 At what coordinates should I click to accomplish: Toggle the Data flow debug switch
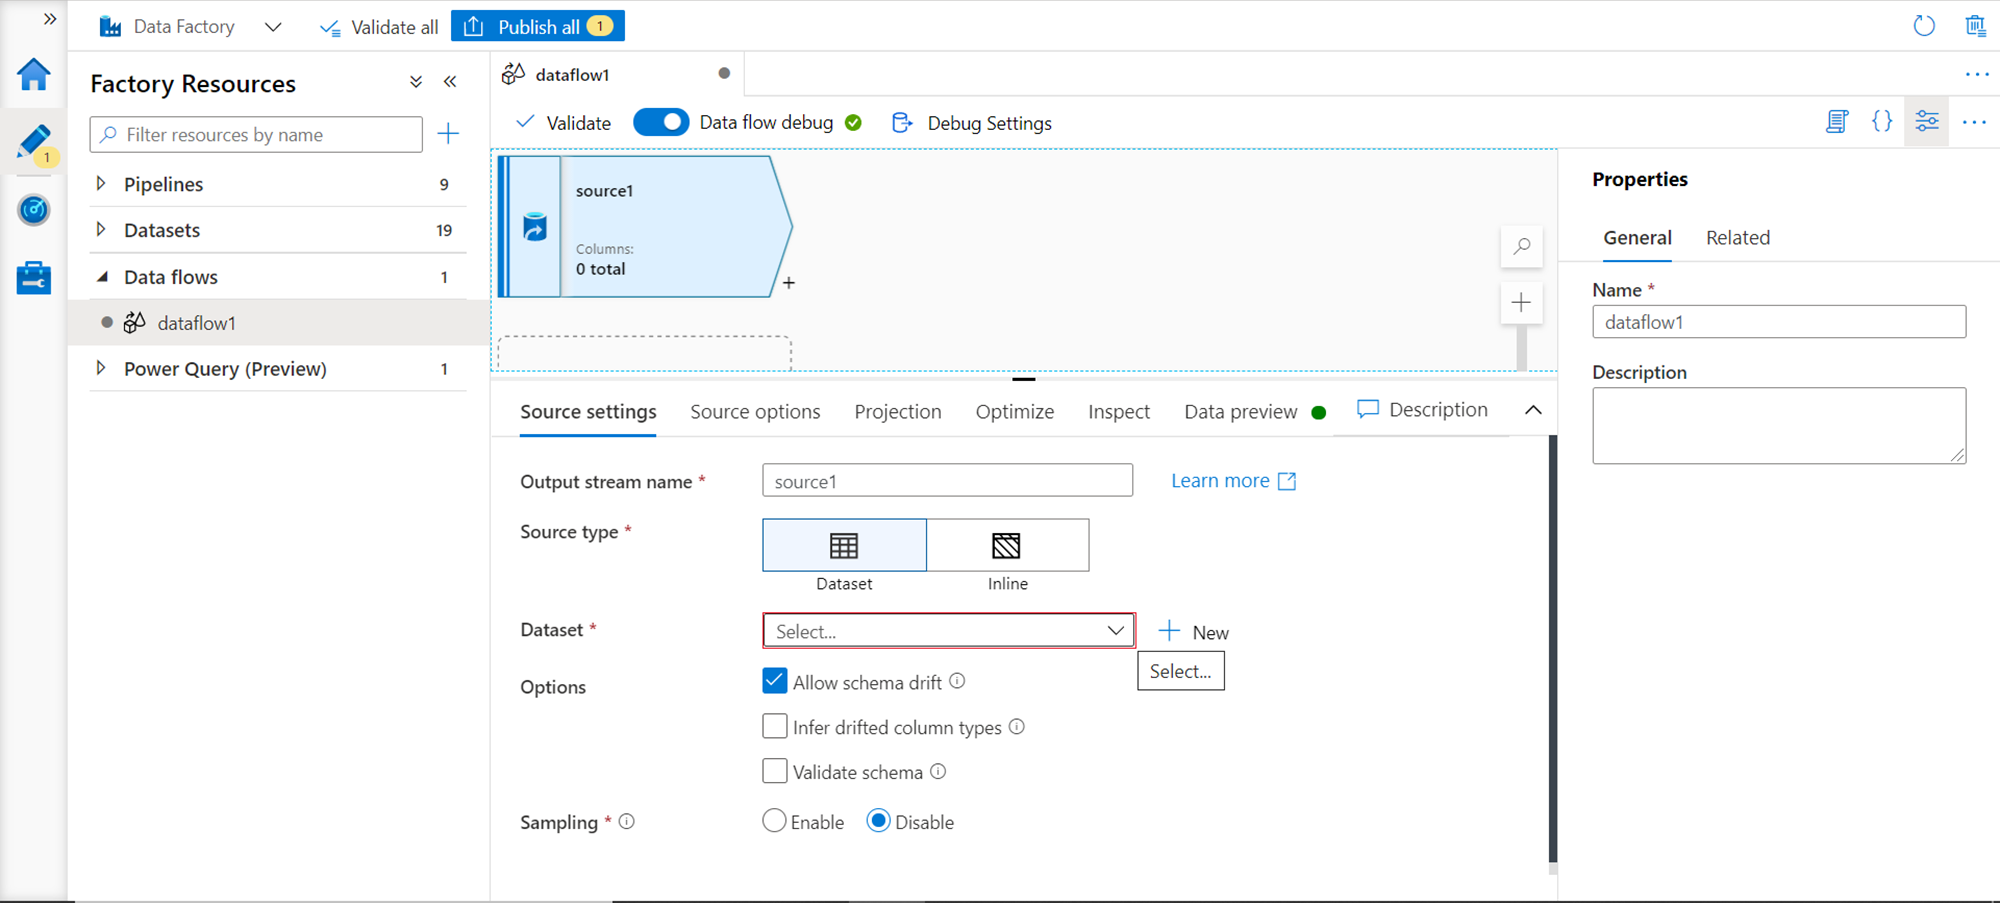click(x=661, y=122)
